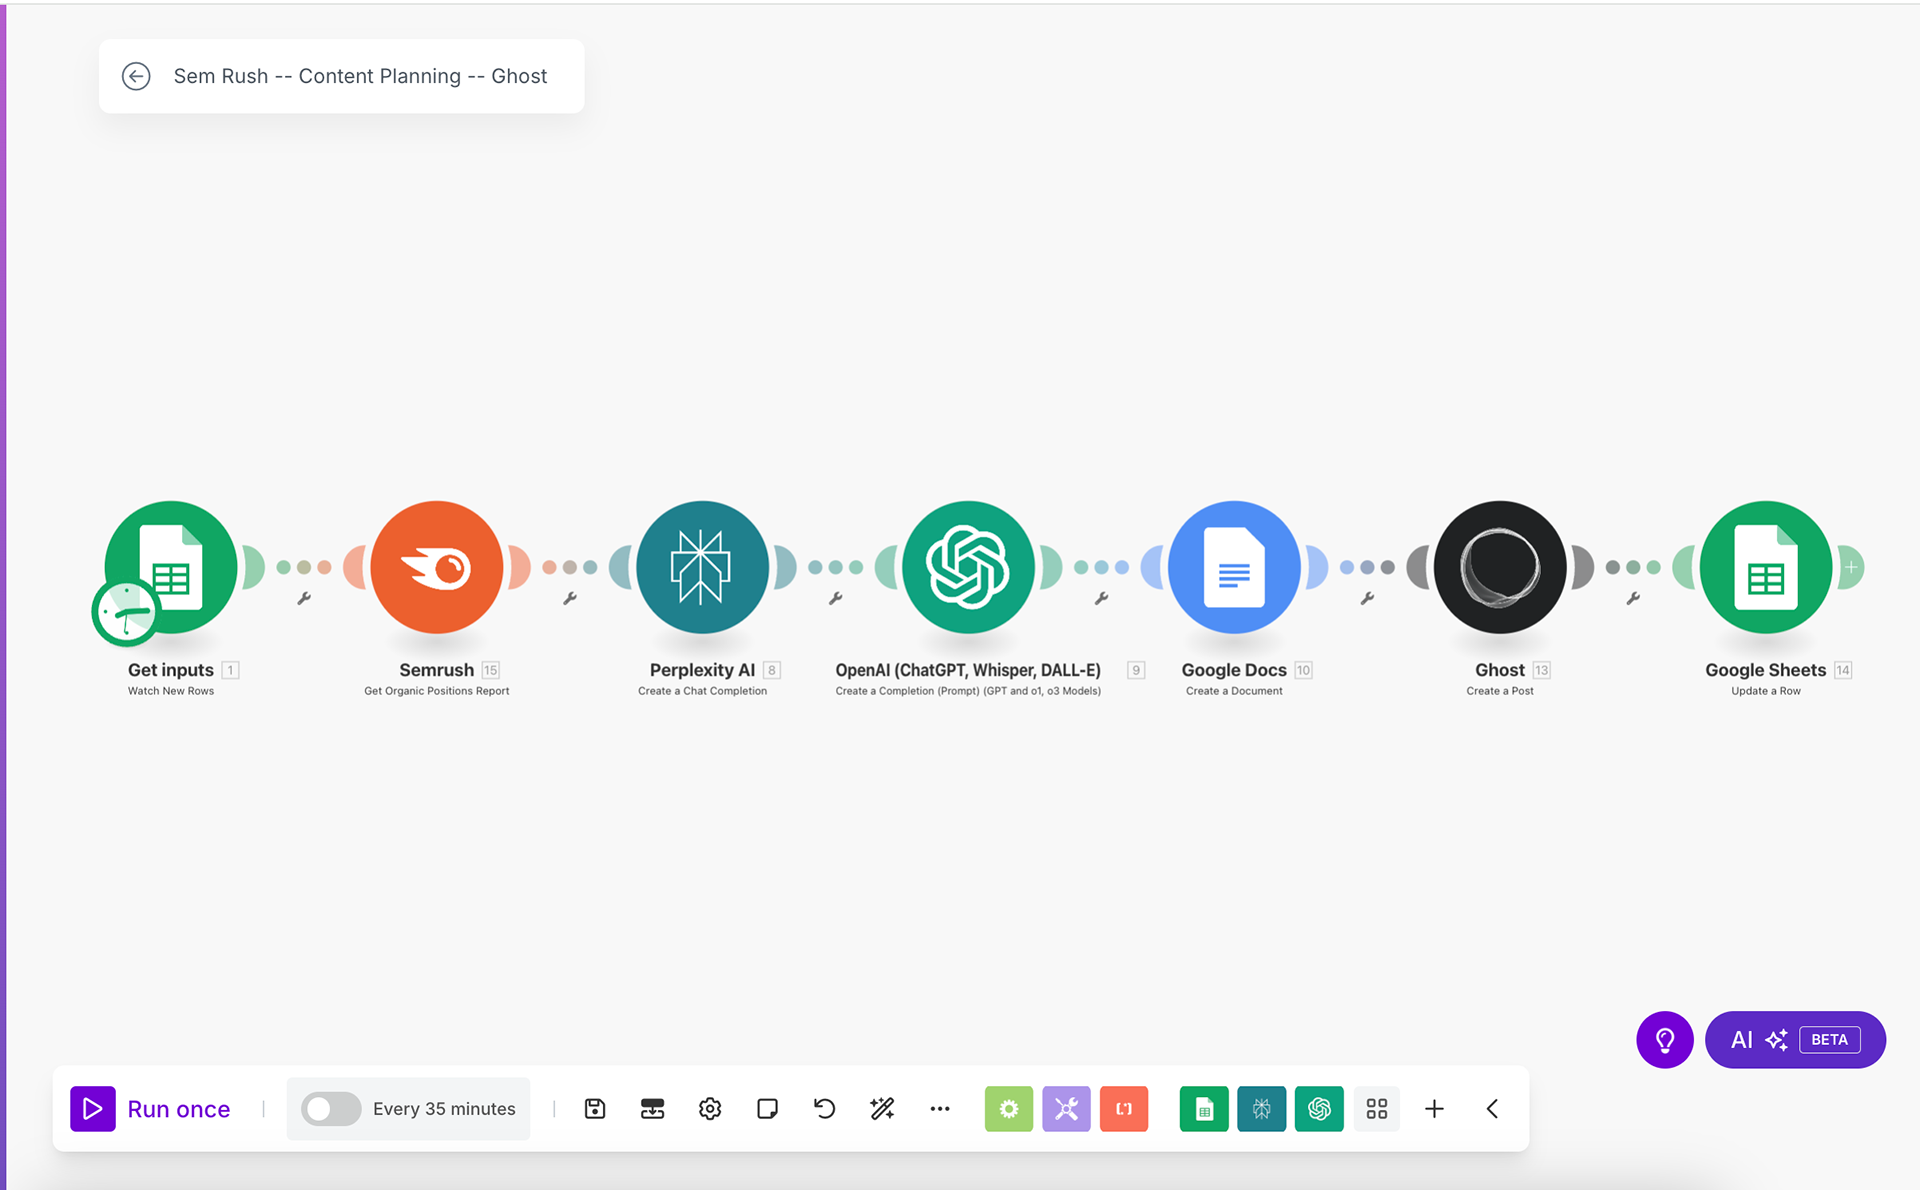
Task: Open the all apps grid icon
Action: 1377,1108
